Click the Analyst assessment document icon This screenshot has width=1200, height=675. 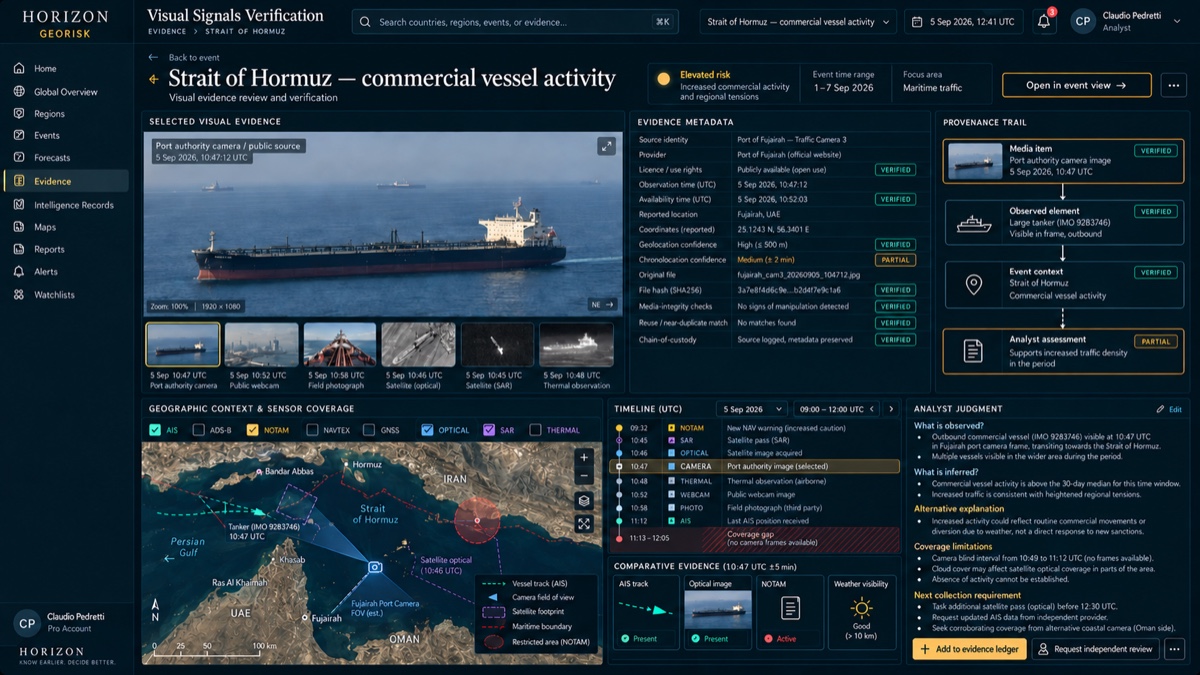click(973, 351)
